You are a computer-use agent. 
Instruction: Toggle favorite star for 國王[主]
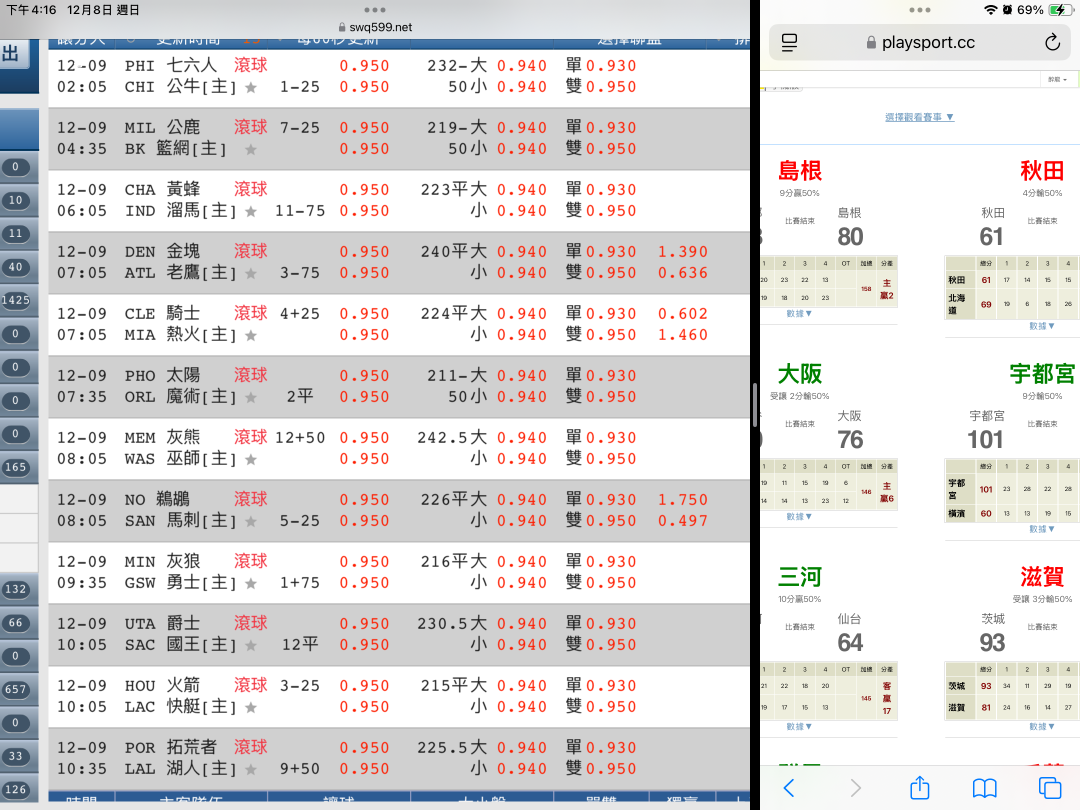click(x=251, y=645)
